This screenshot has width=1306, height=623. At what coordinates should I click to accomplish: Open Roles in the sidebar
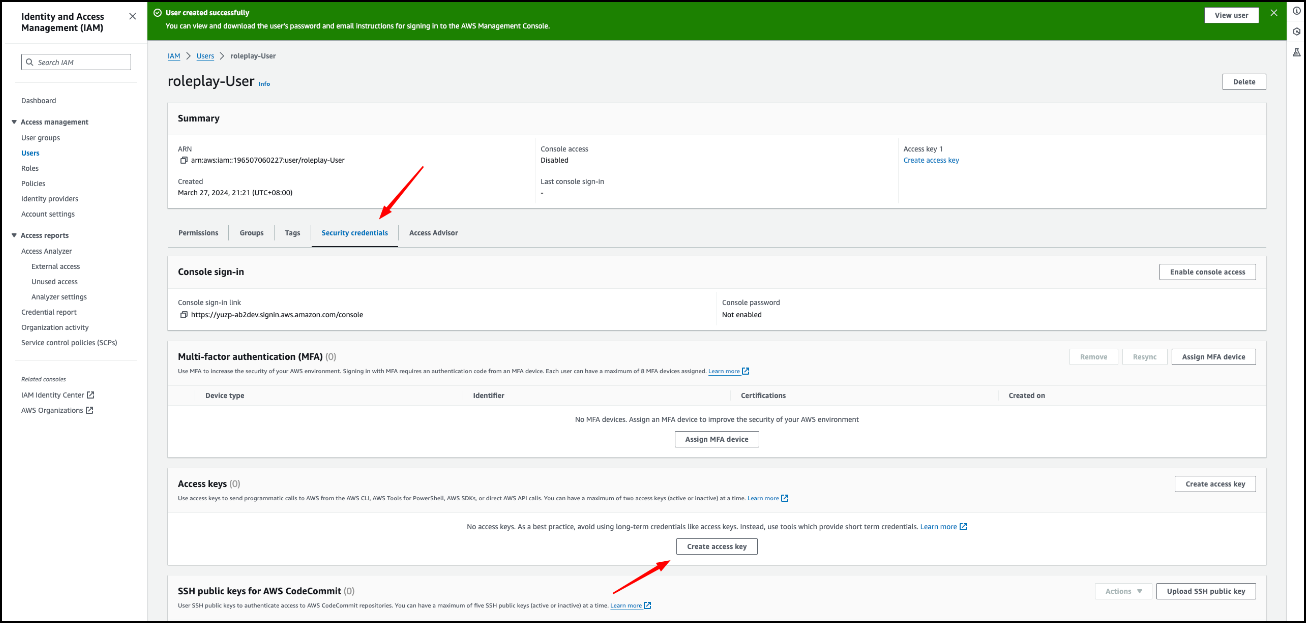coord(30,168)
